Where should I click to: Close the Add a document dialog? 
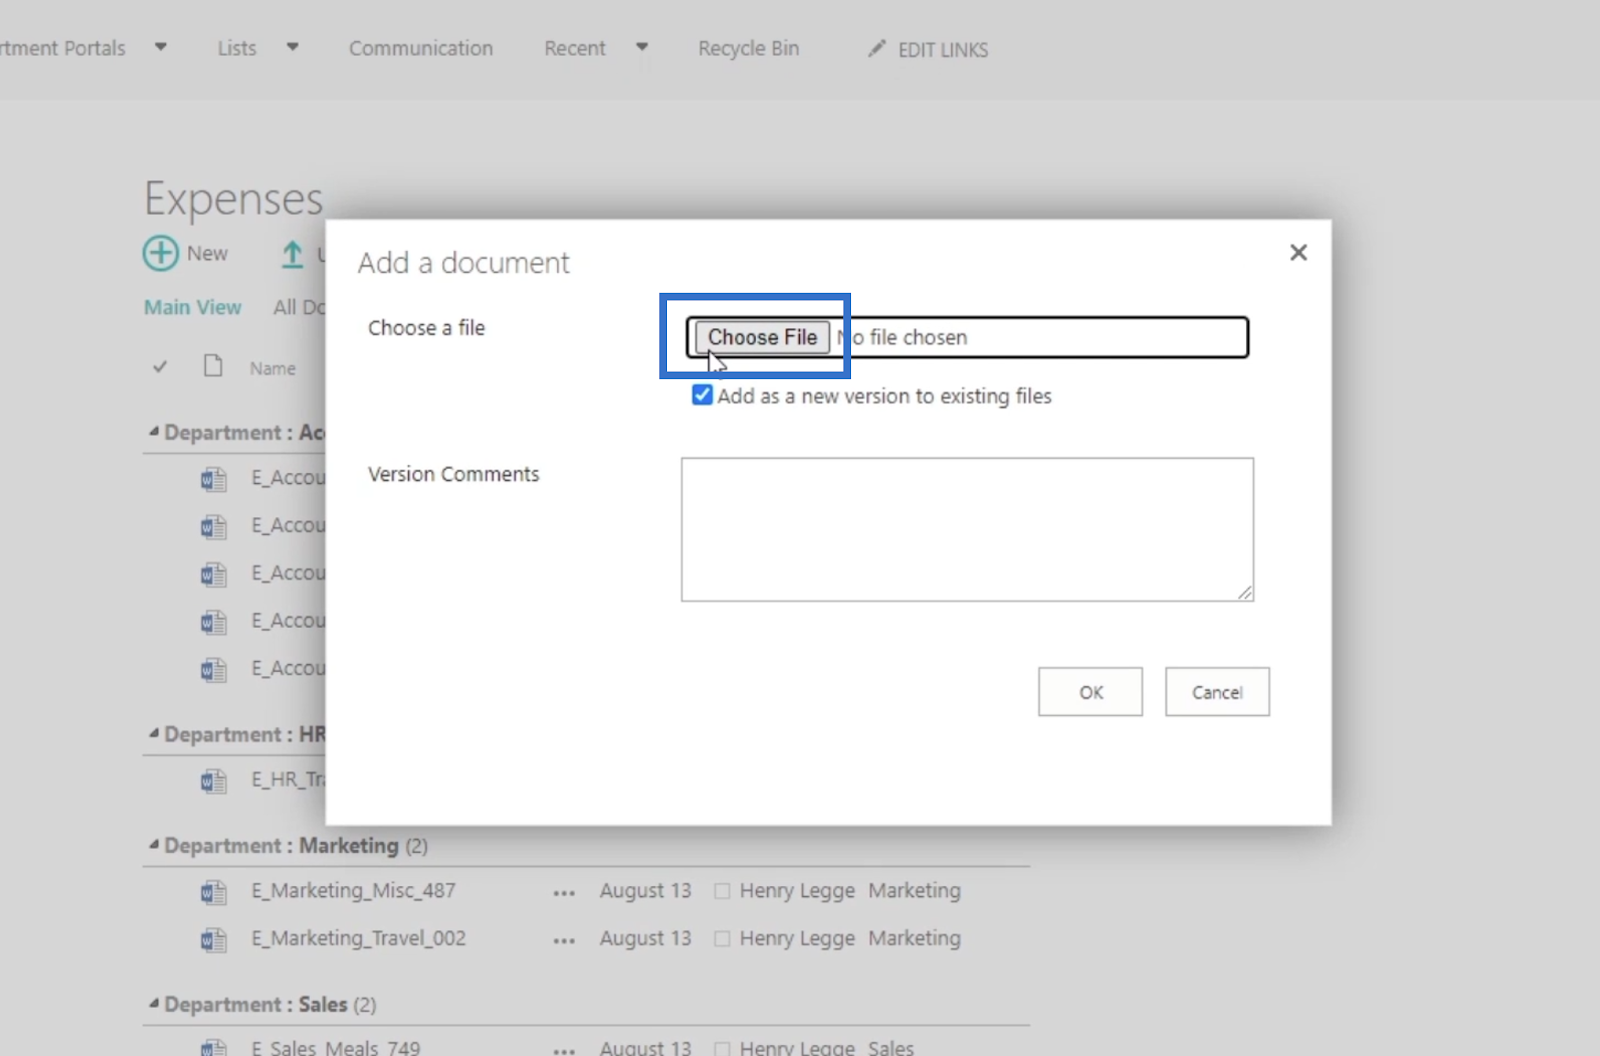(x=1298, y=252)
